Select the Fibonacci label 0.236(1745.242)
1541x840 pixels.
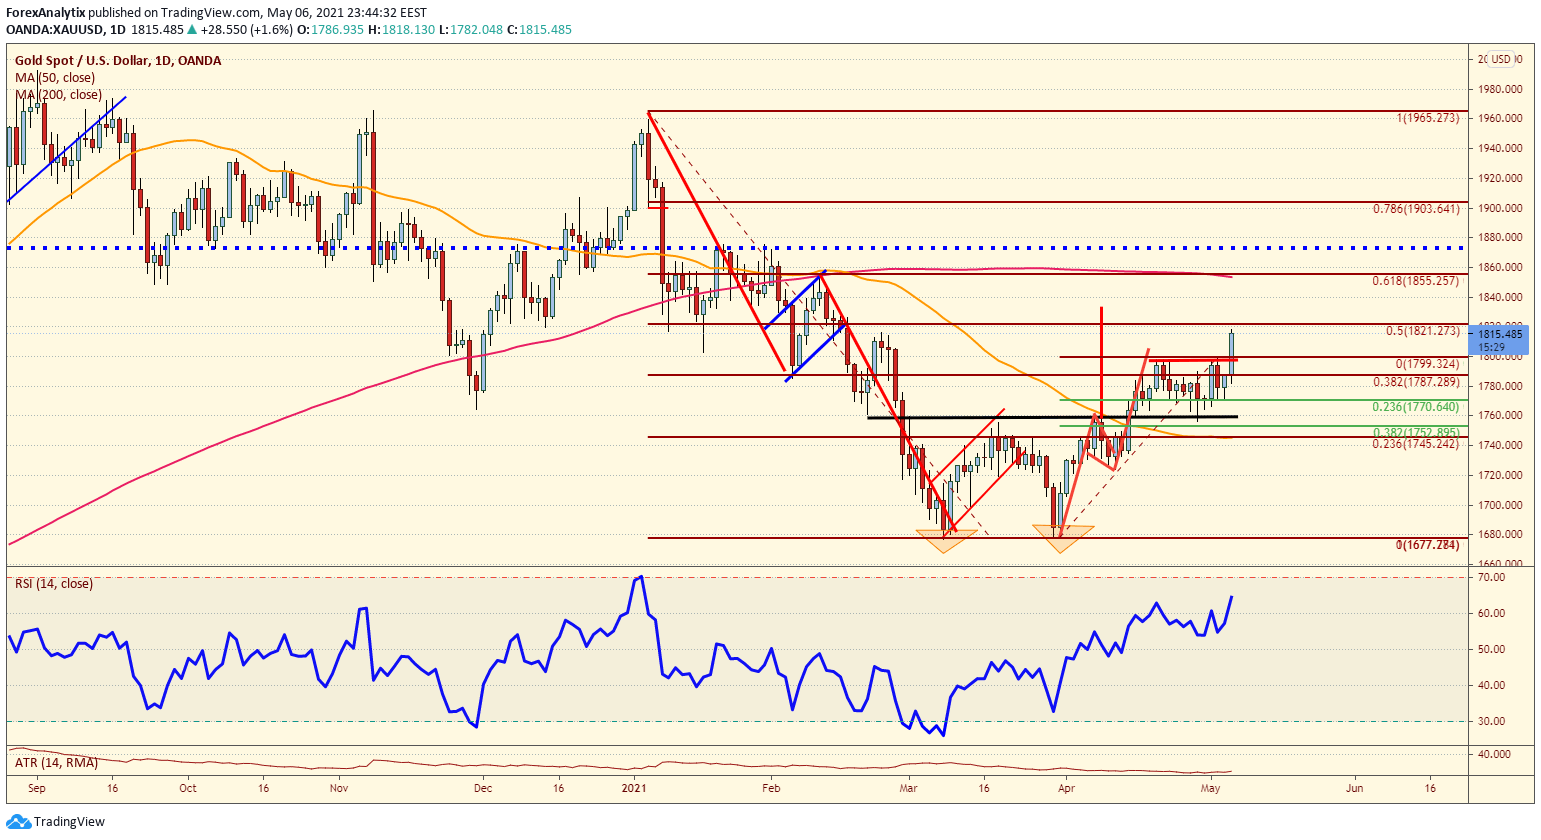click(x=1416, y=444)
